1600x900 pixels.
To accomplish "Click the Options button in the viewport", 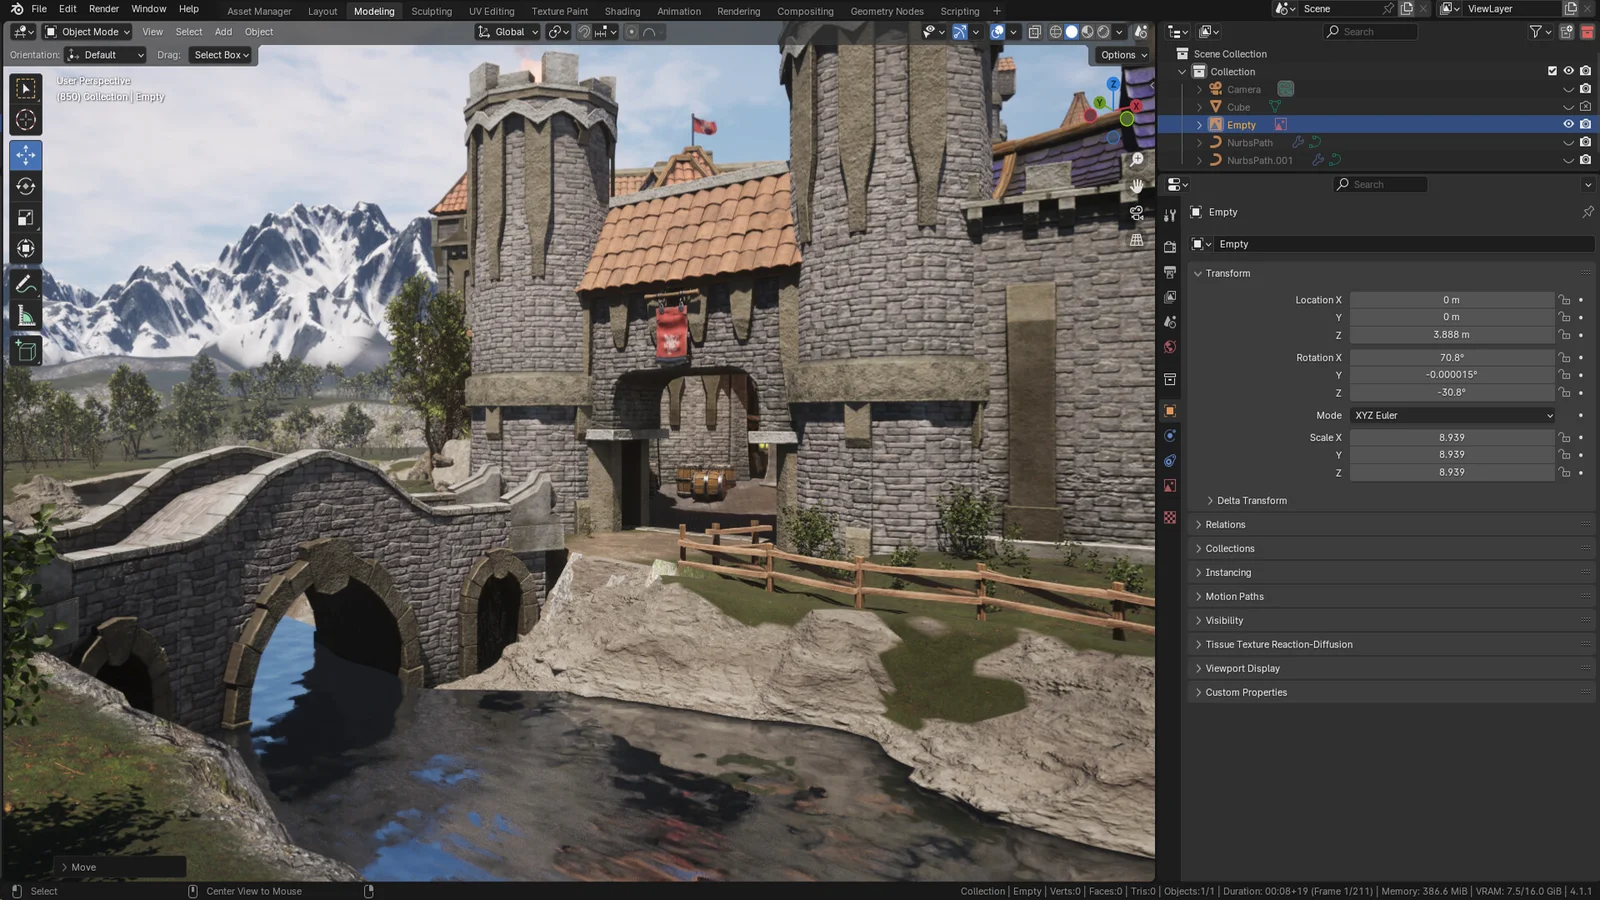I will coord(1118,55).
